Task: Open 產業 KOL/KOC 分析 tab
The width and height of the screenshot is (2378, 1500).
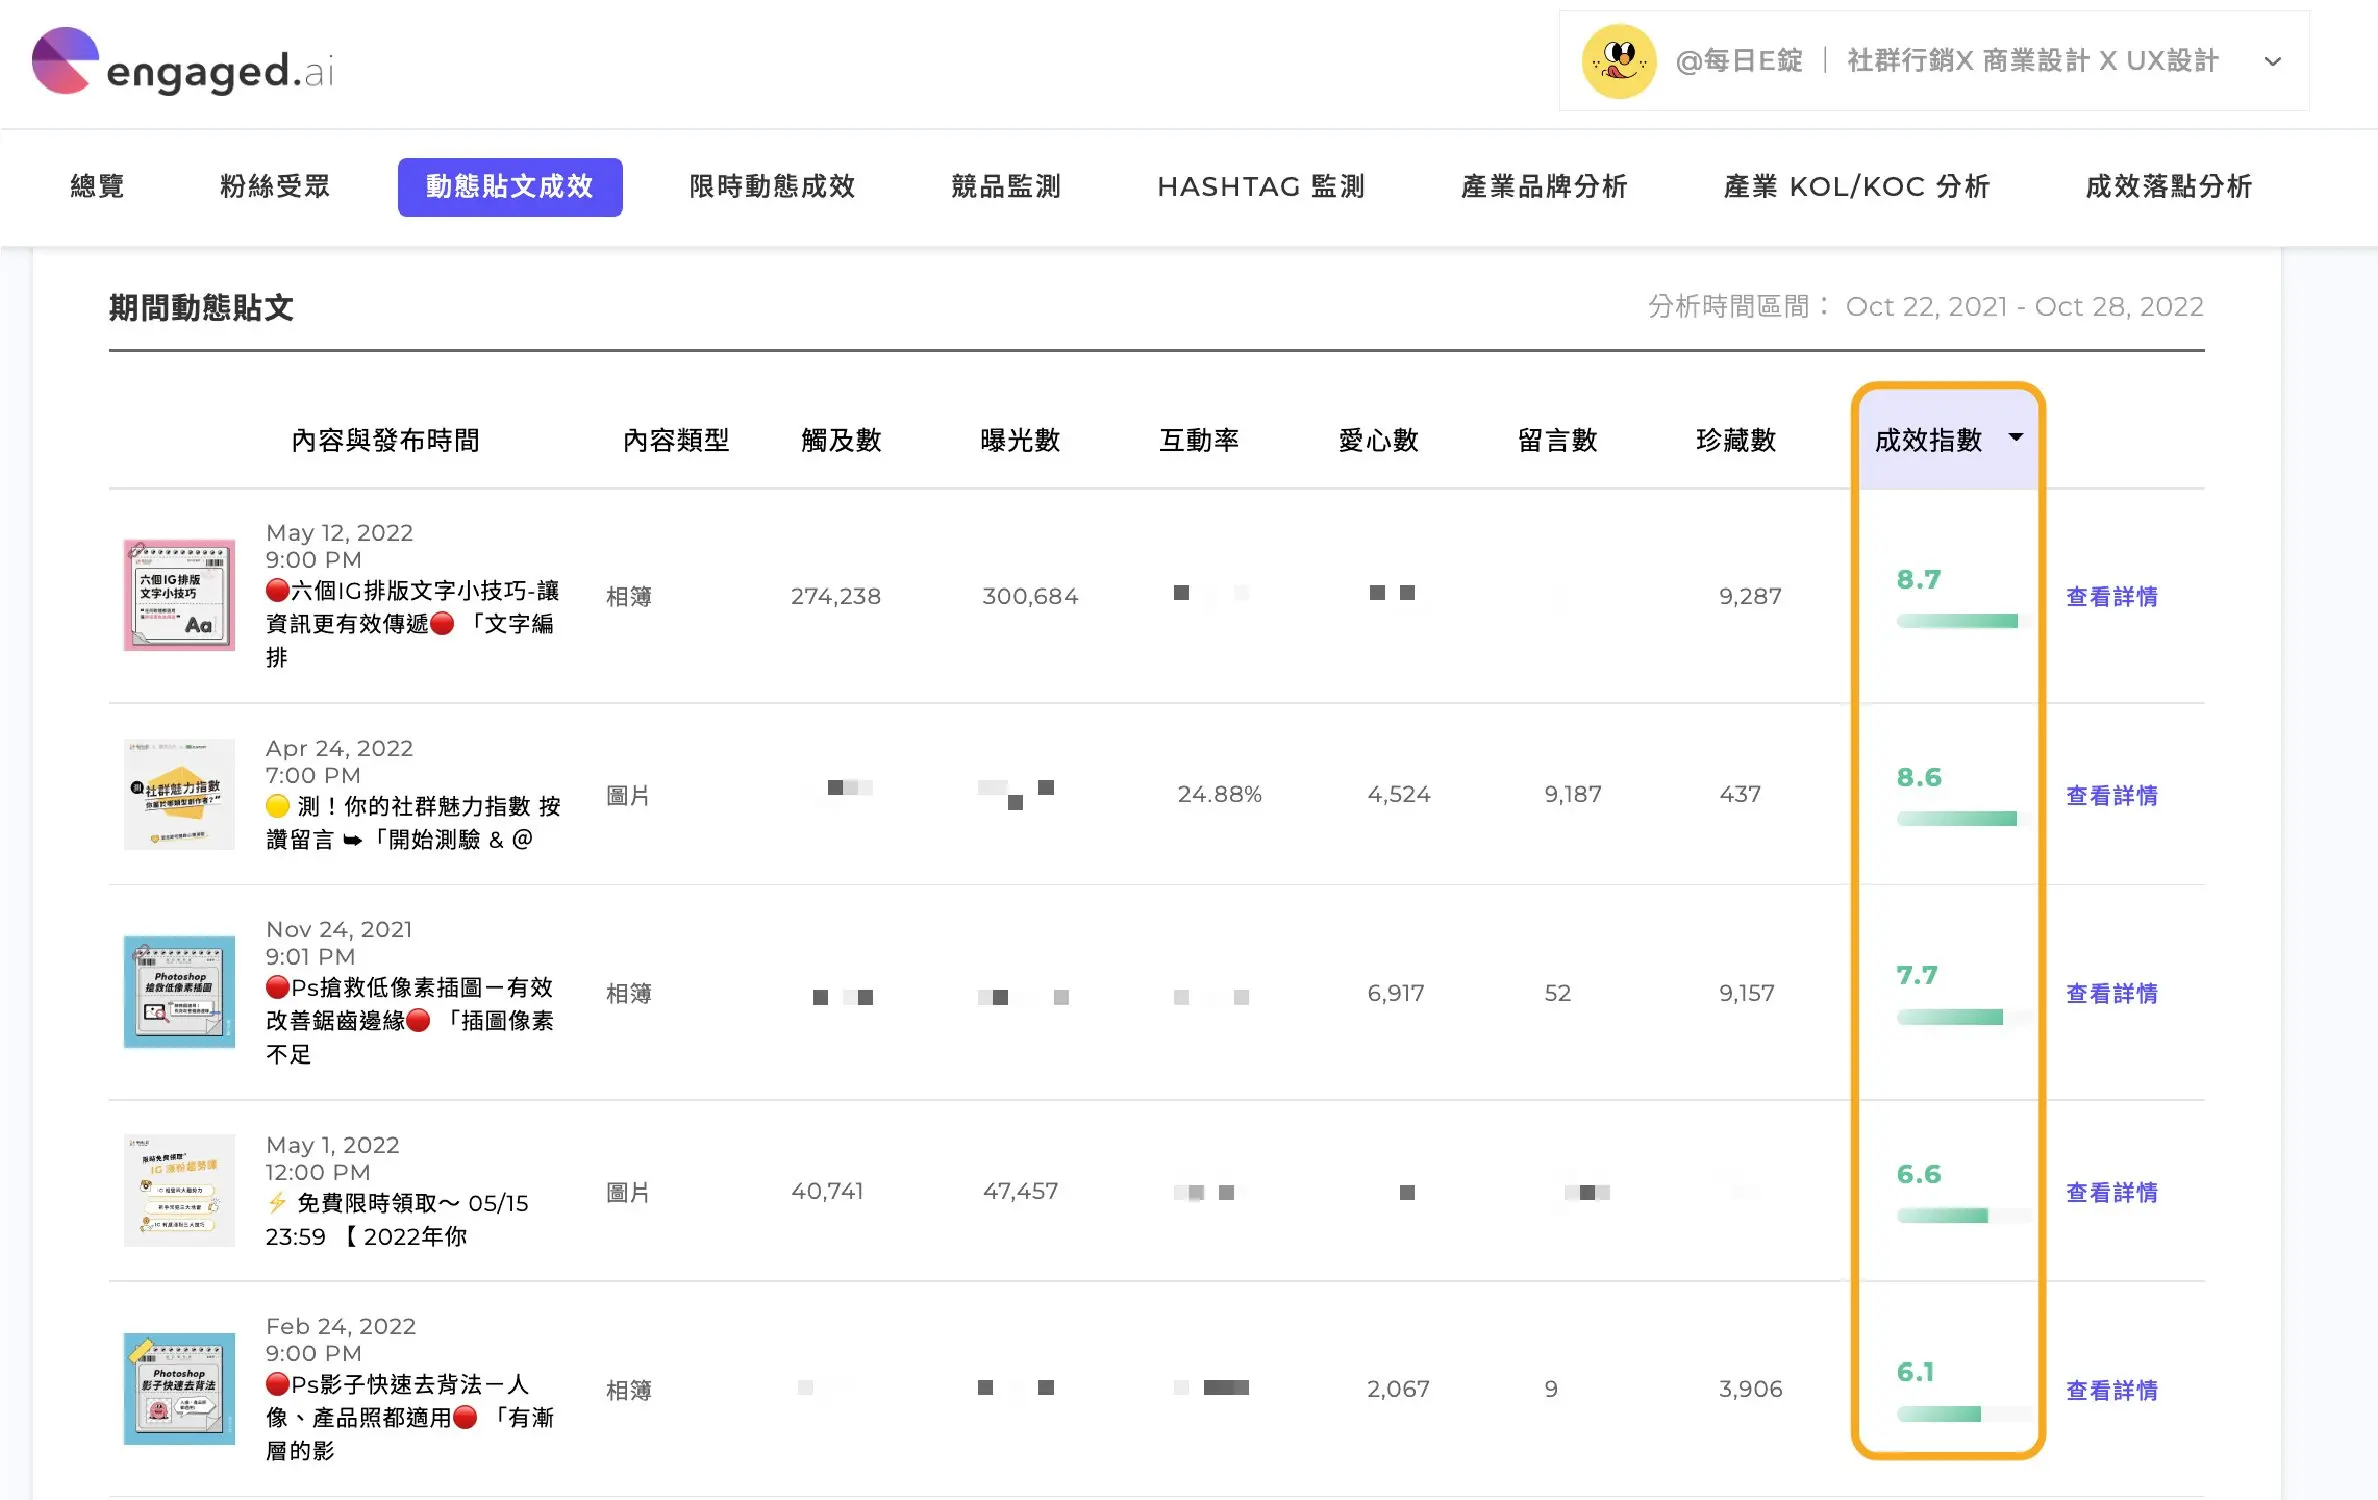Action: [x=1857, y=186]
